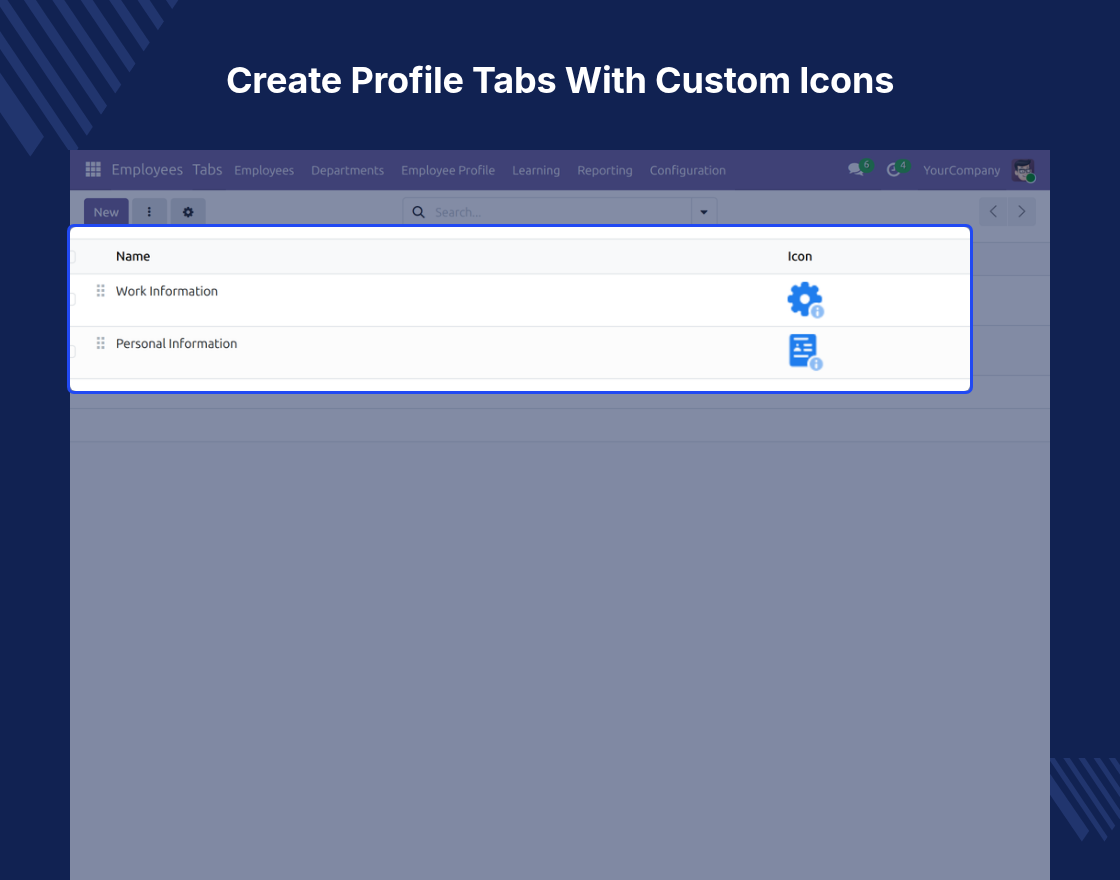Open the YourCompany company switcher
Image resolution: width=1120 pixels, height=880 pixels.
click(x=961, y=170)
